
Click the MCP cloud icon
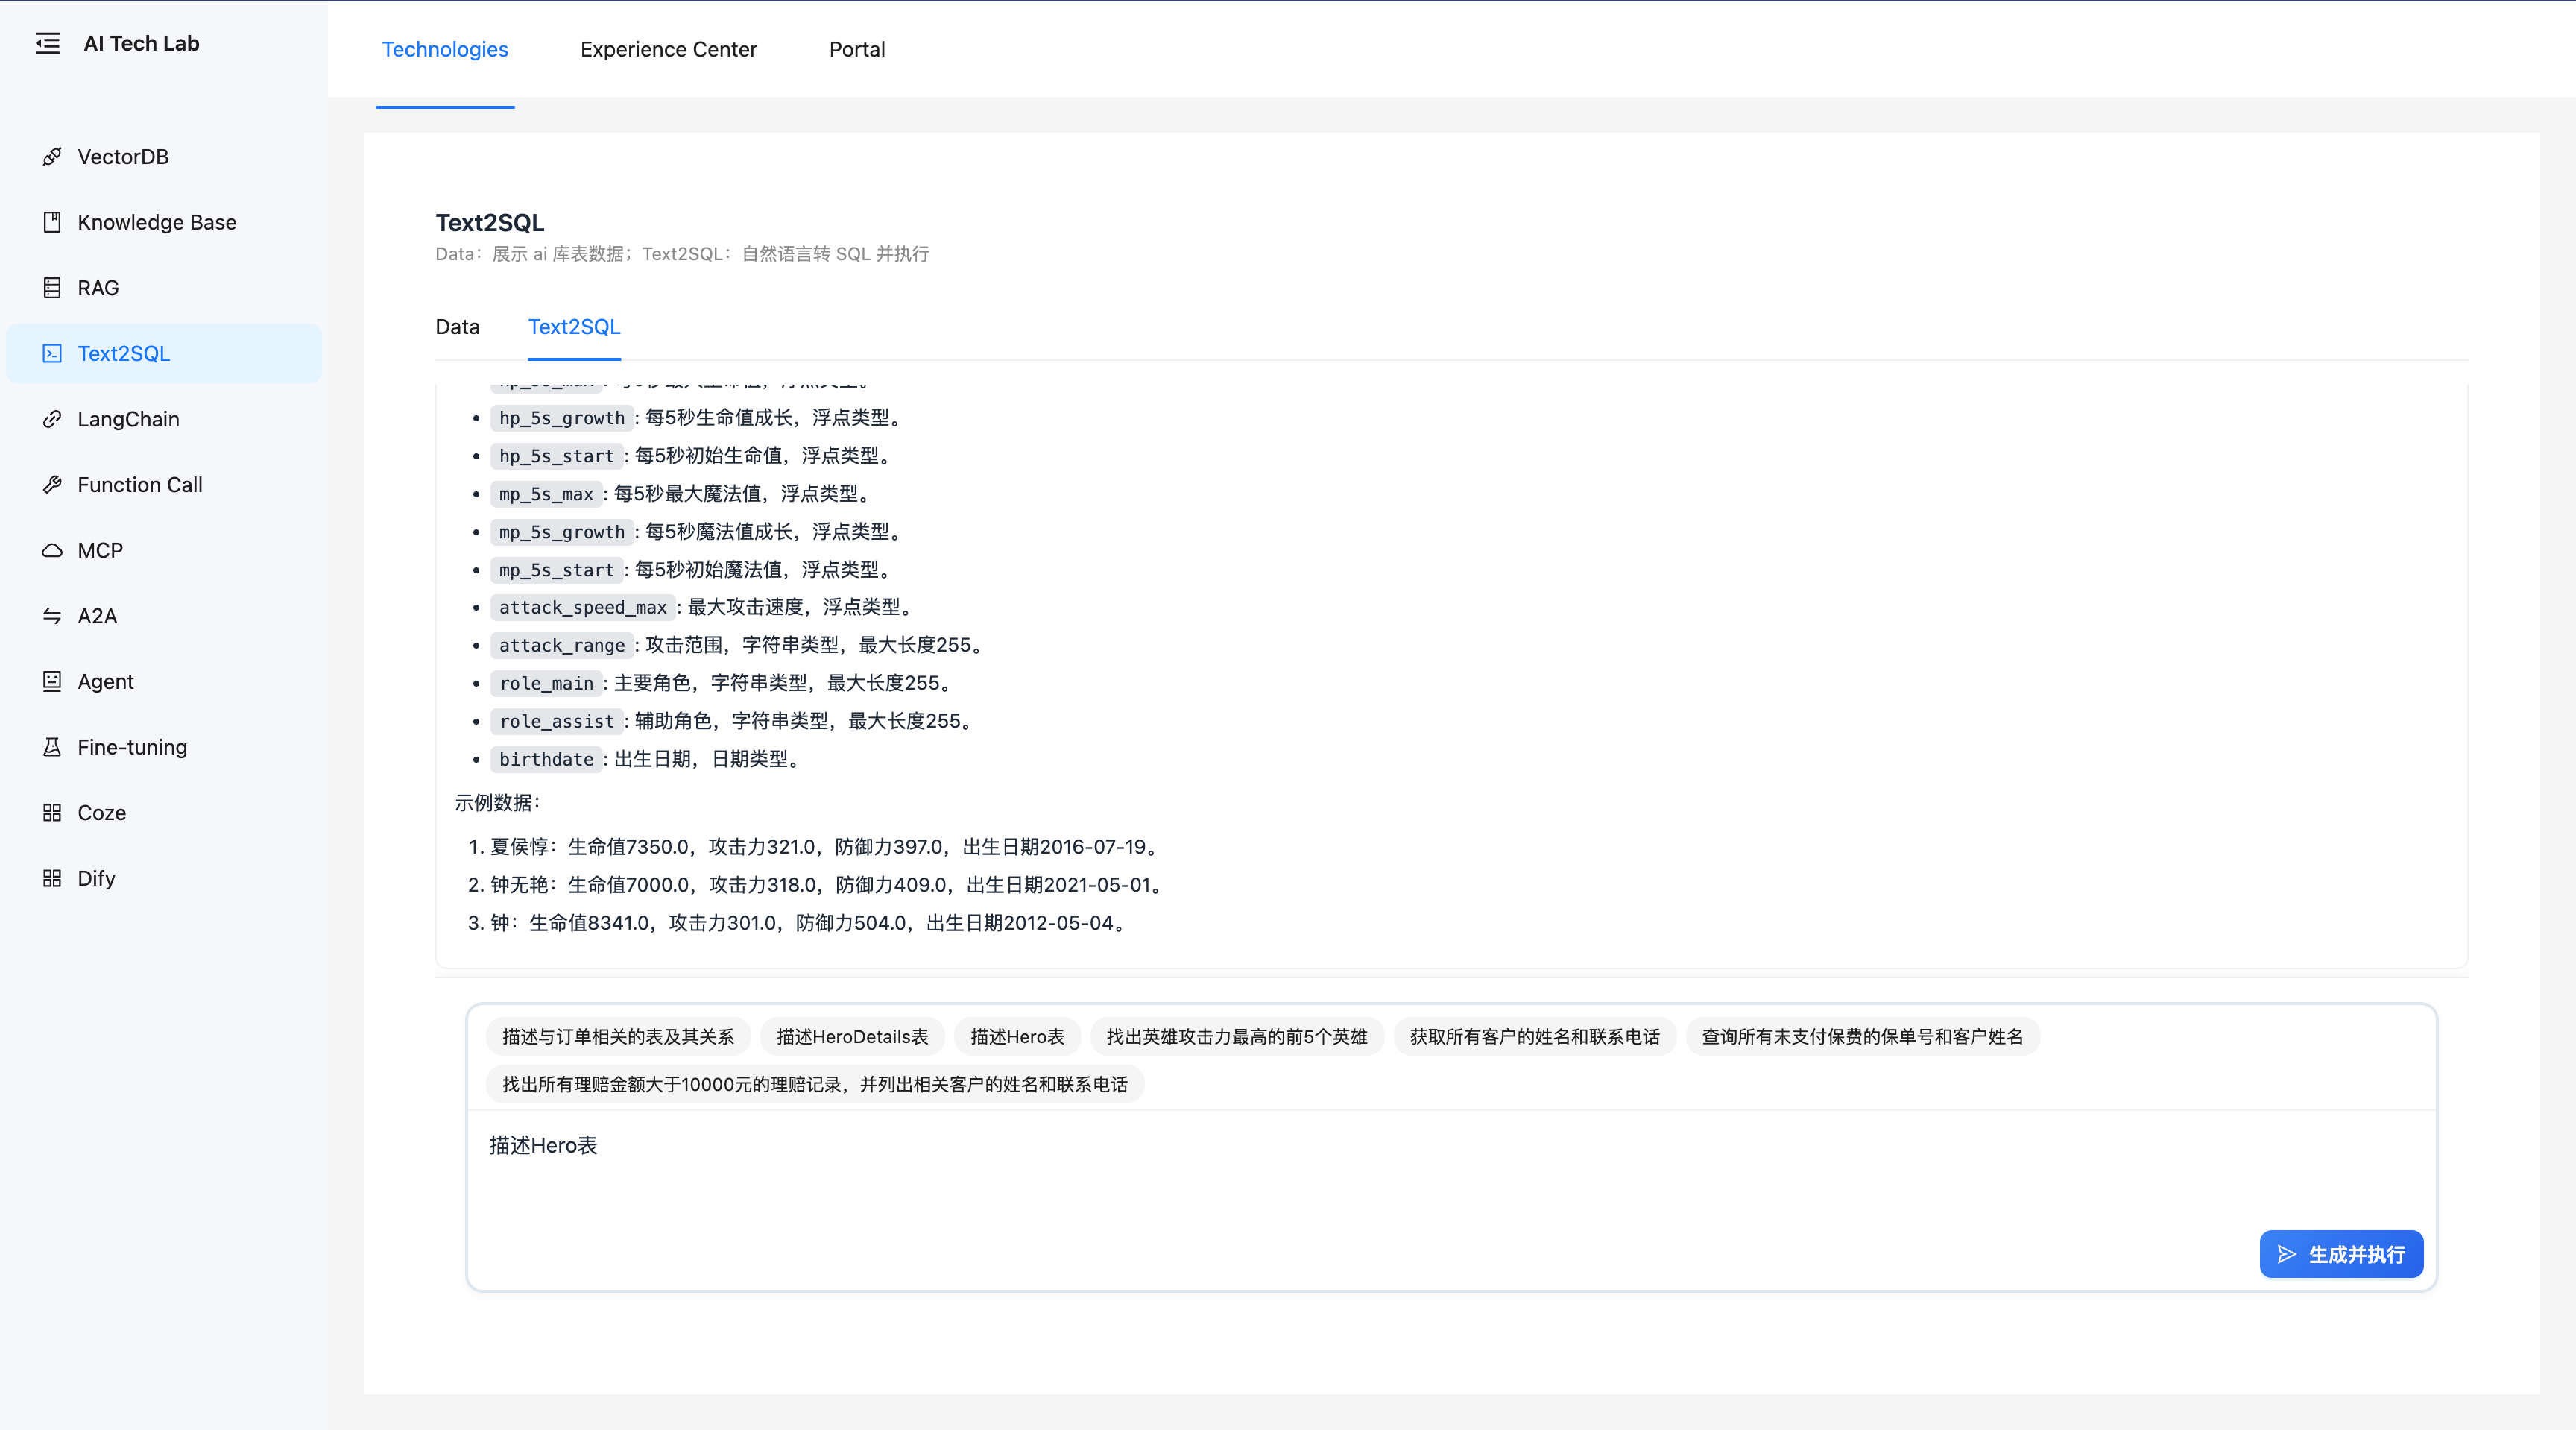pos(52,550)
